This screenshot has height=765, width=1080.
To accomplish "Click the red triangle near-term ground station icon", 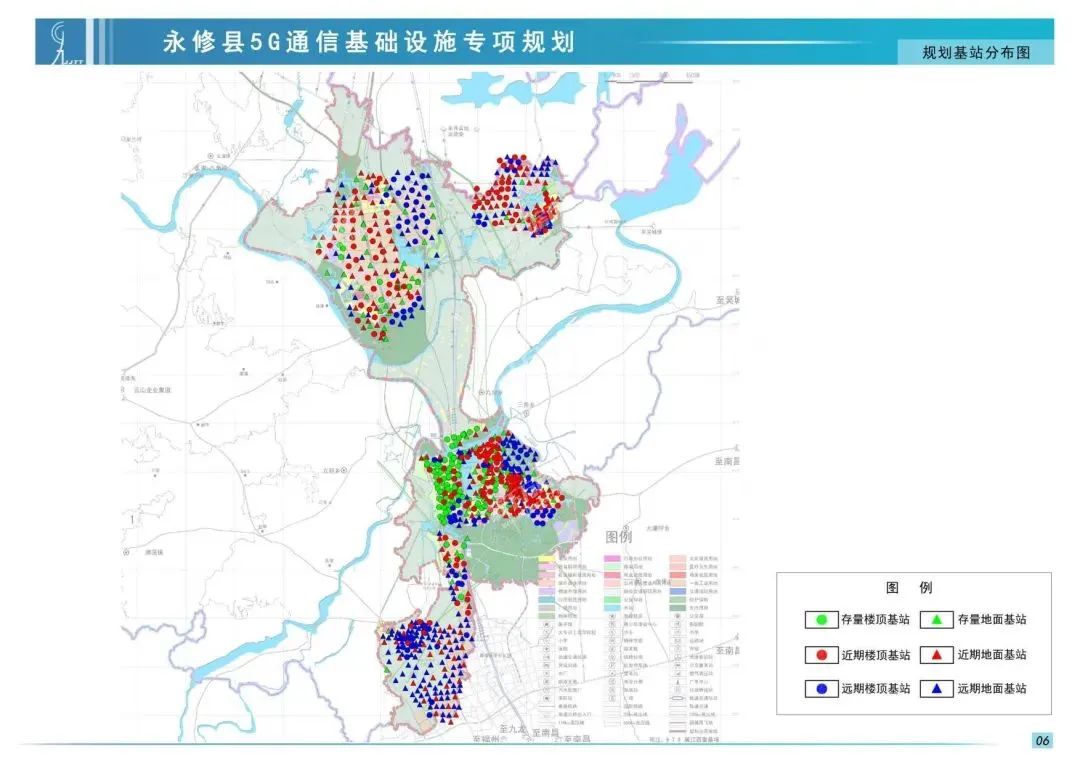I will click(937, 655).
